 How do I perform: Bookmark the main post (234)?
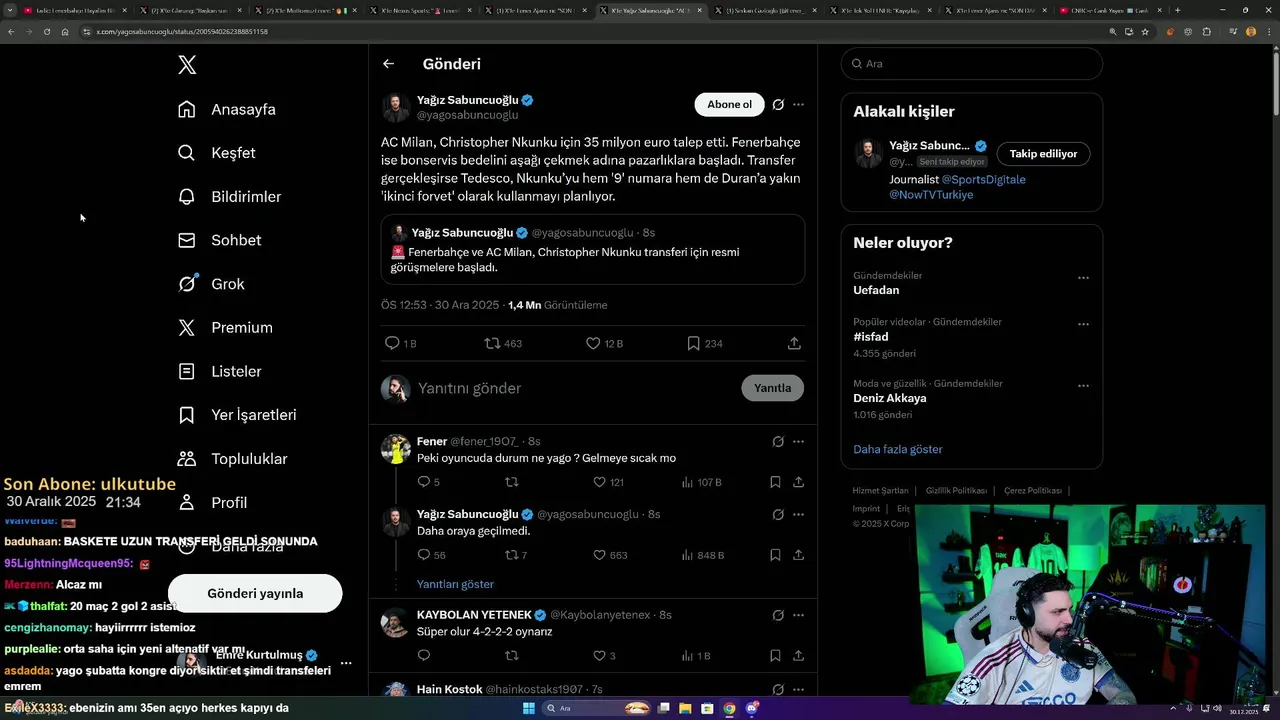pyautogui.click(x=704, y=343)
